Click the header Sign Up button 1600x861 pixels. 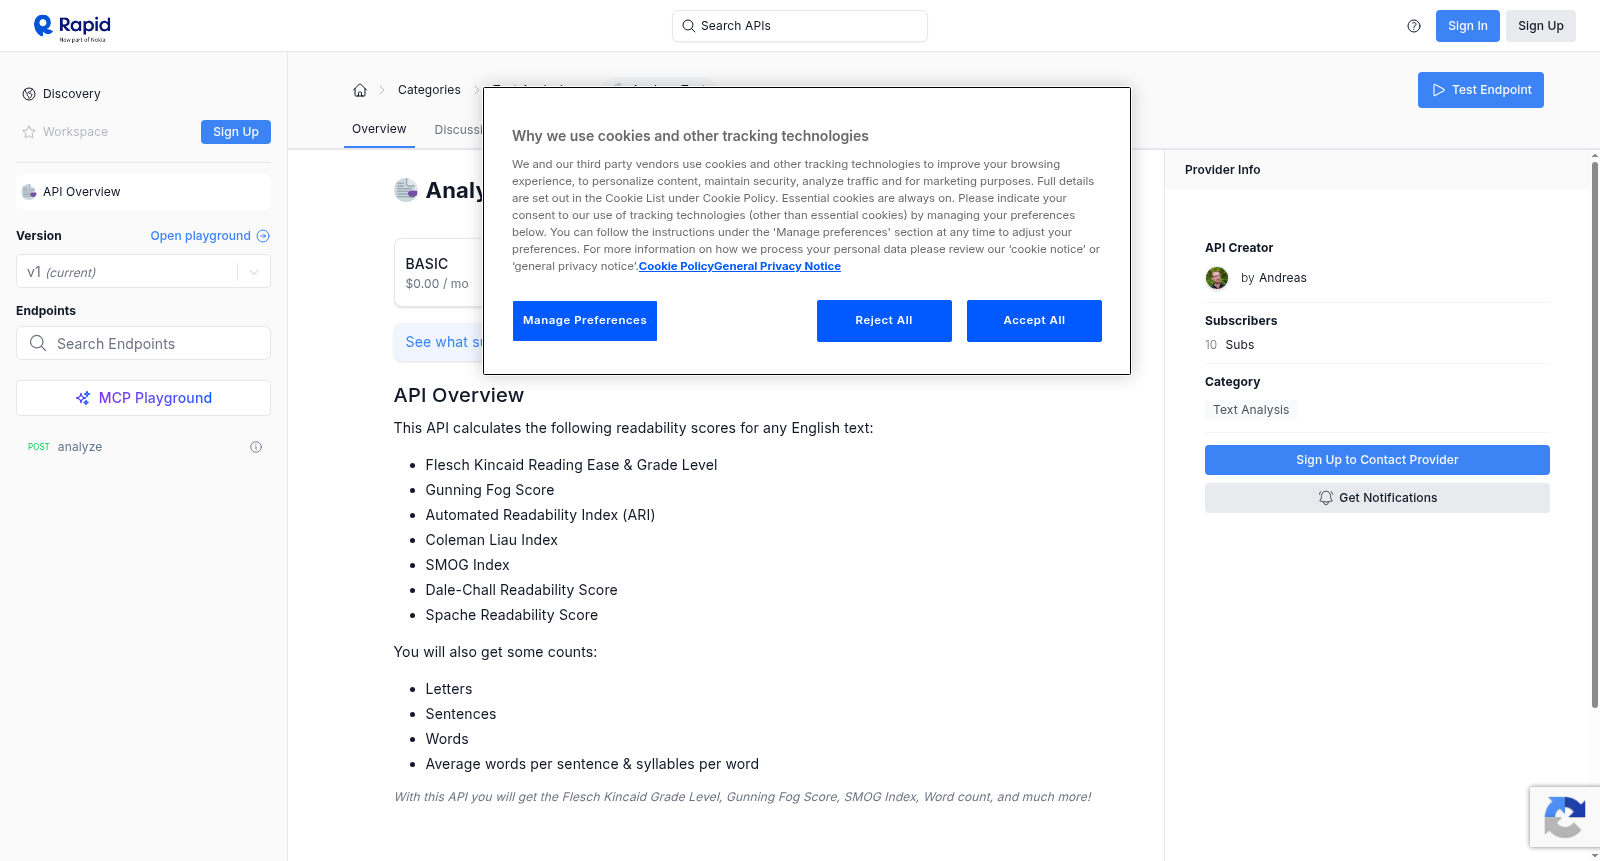(1541, 26)
